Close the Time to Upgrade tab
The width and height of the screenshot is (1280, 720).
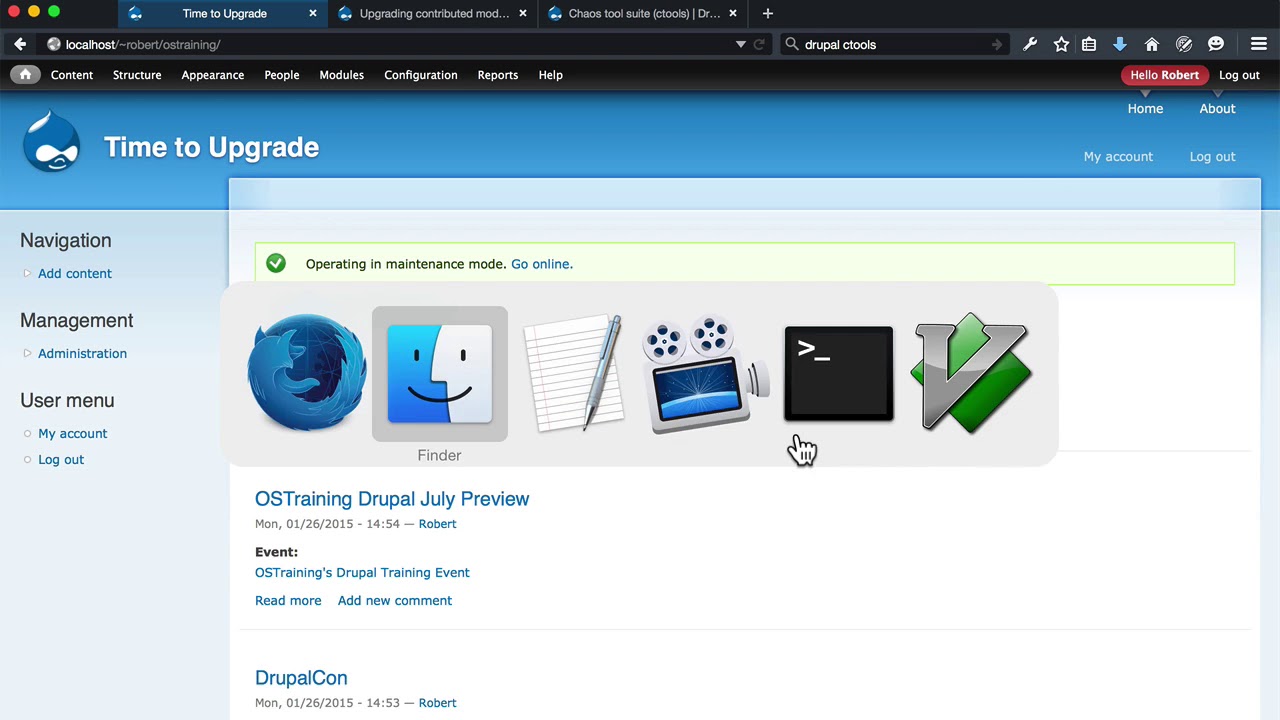pos(313,14)
